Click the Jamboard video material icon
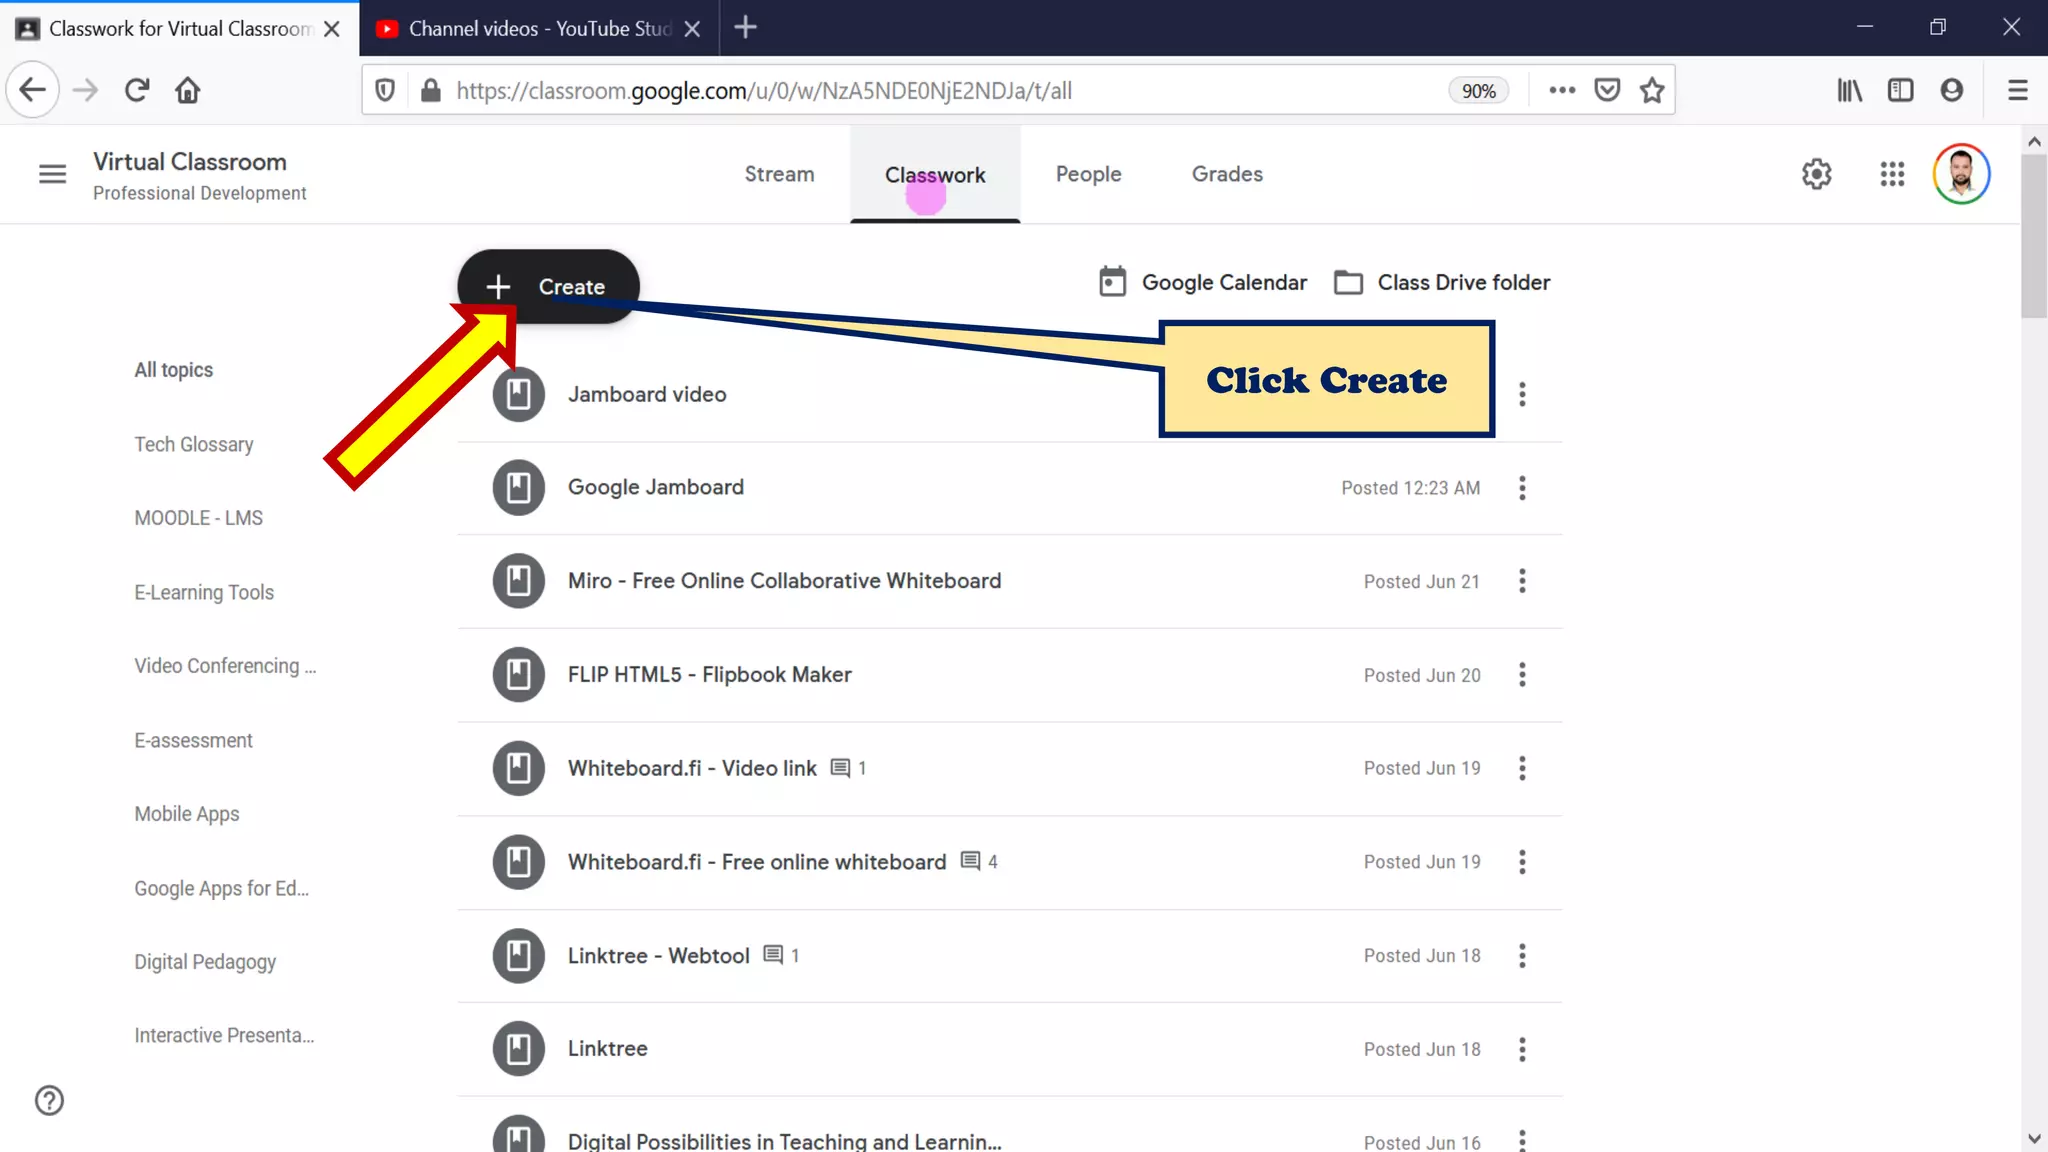 518,394
